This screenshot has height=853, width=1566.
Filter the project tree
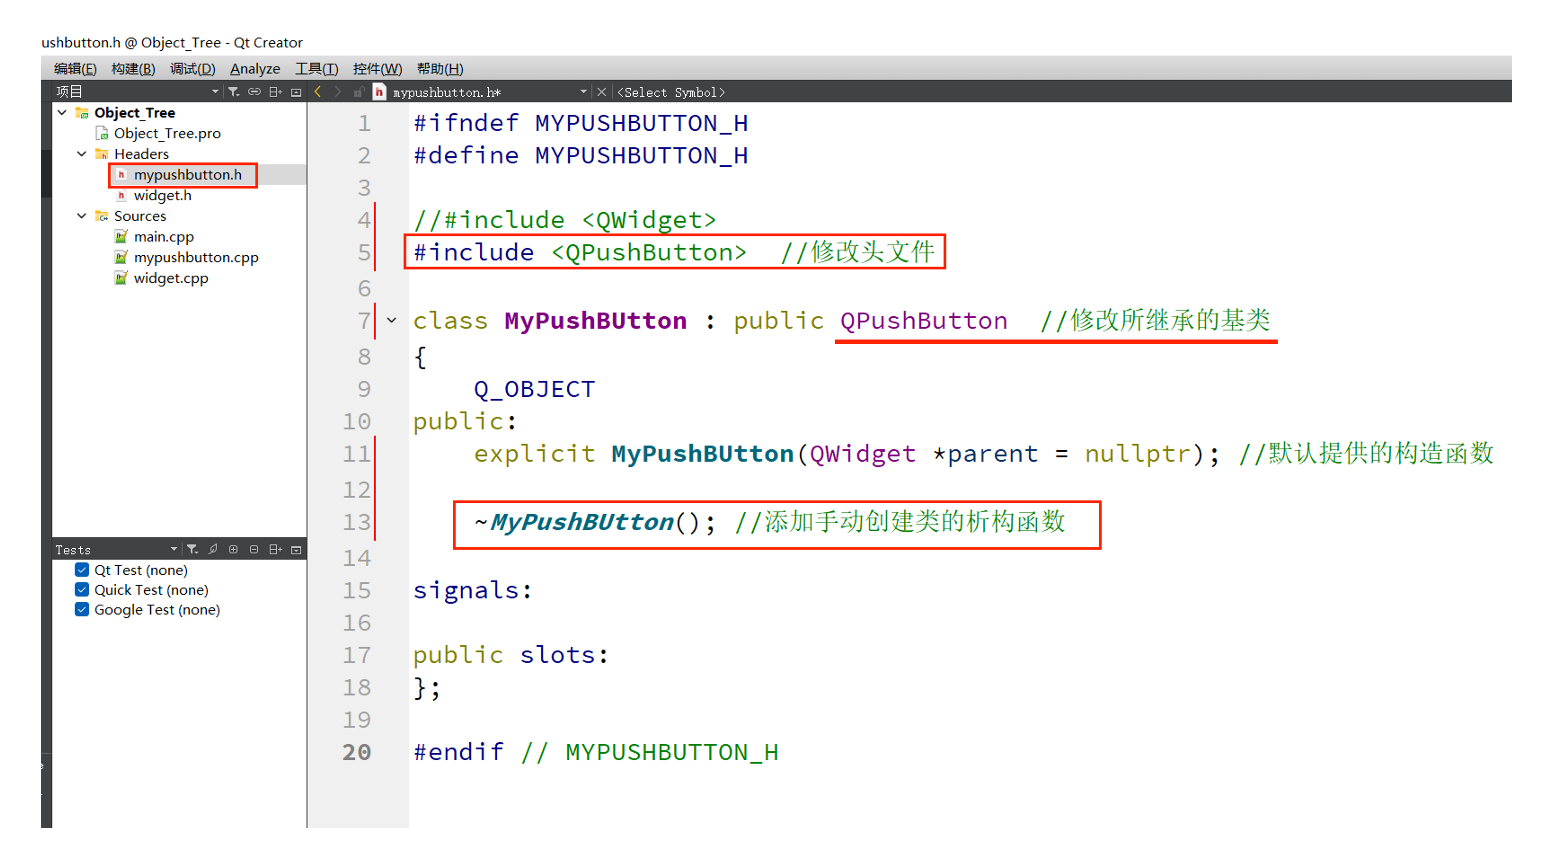click(x=233, y=91)
